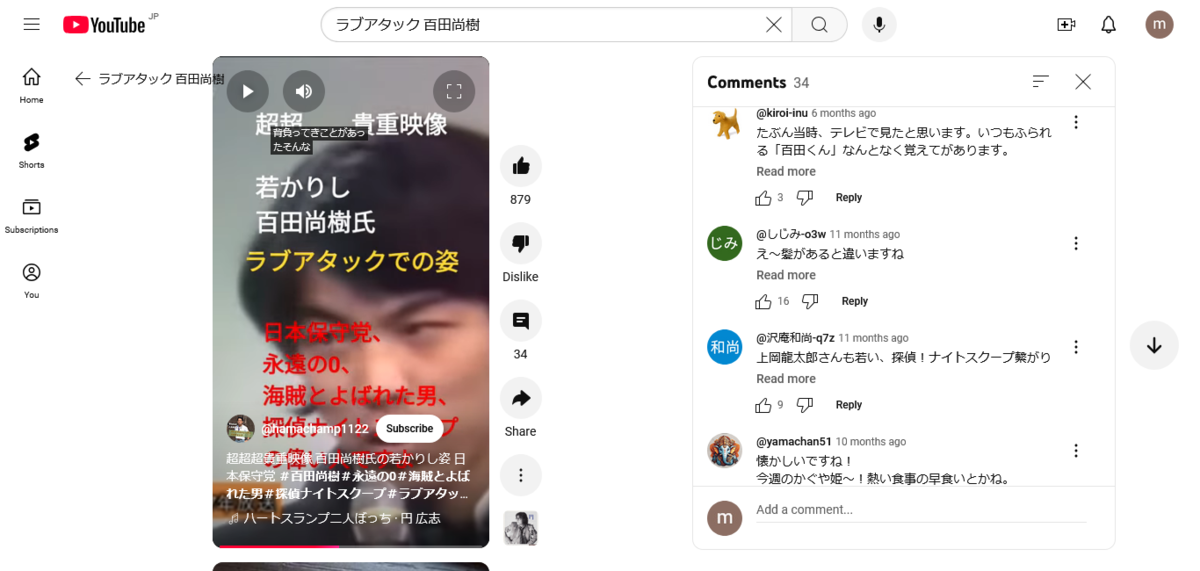The image size is (1200, 571).
Task: Open comments sort options
Action: tap(1041, 82)
